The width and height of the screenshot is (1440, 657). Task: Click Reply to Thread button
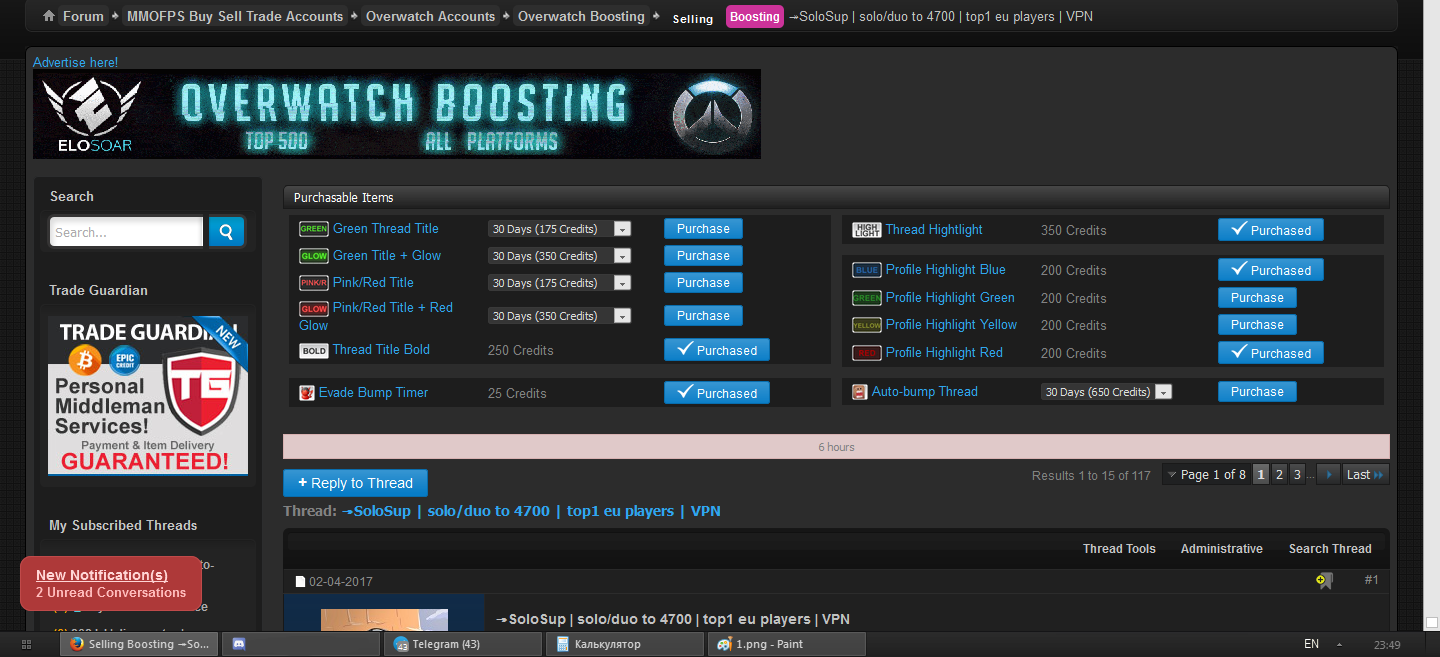click(x=355, y=483)
